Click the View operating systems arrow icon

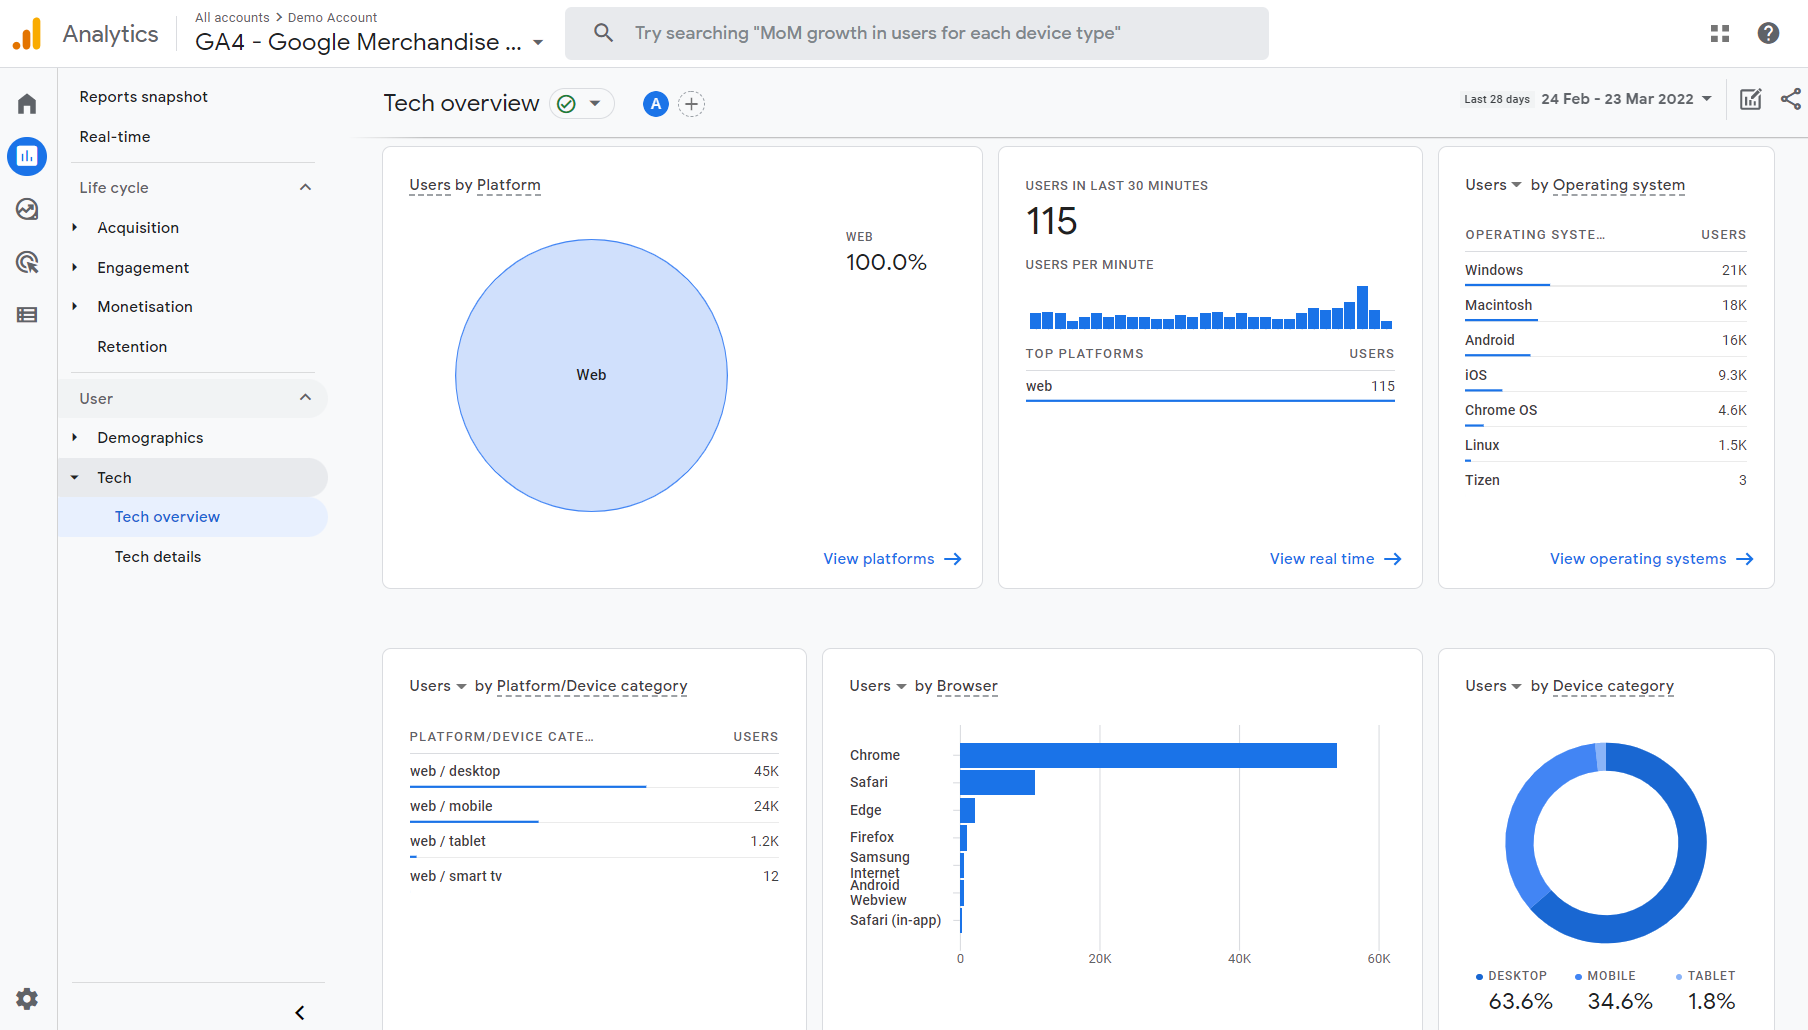[x=1745, y=559]
